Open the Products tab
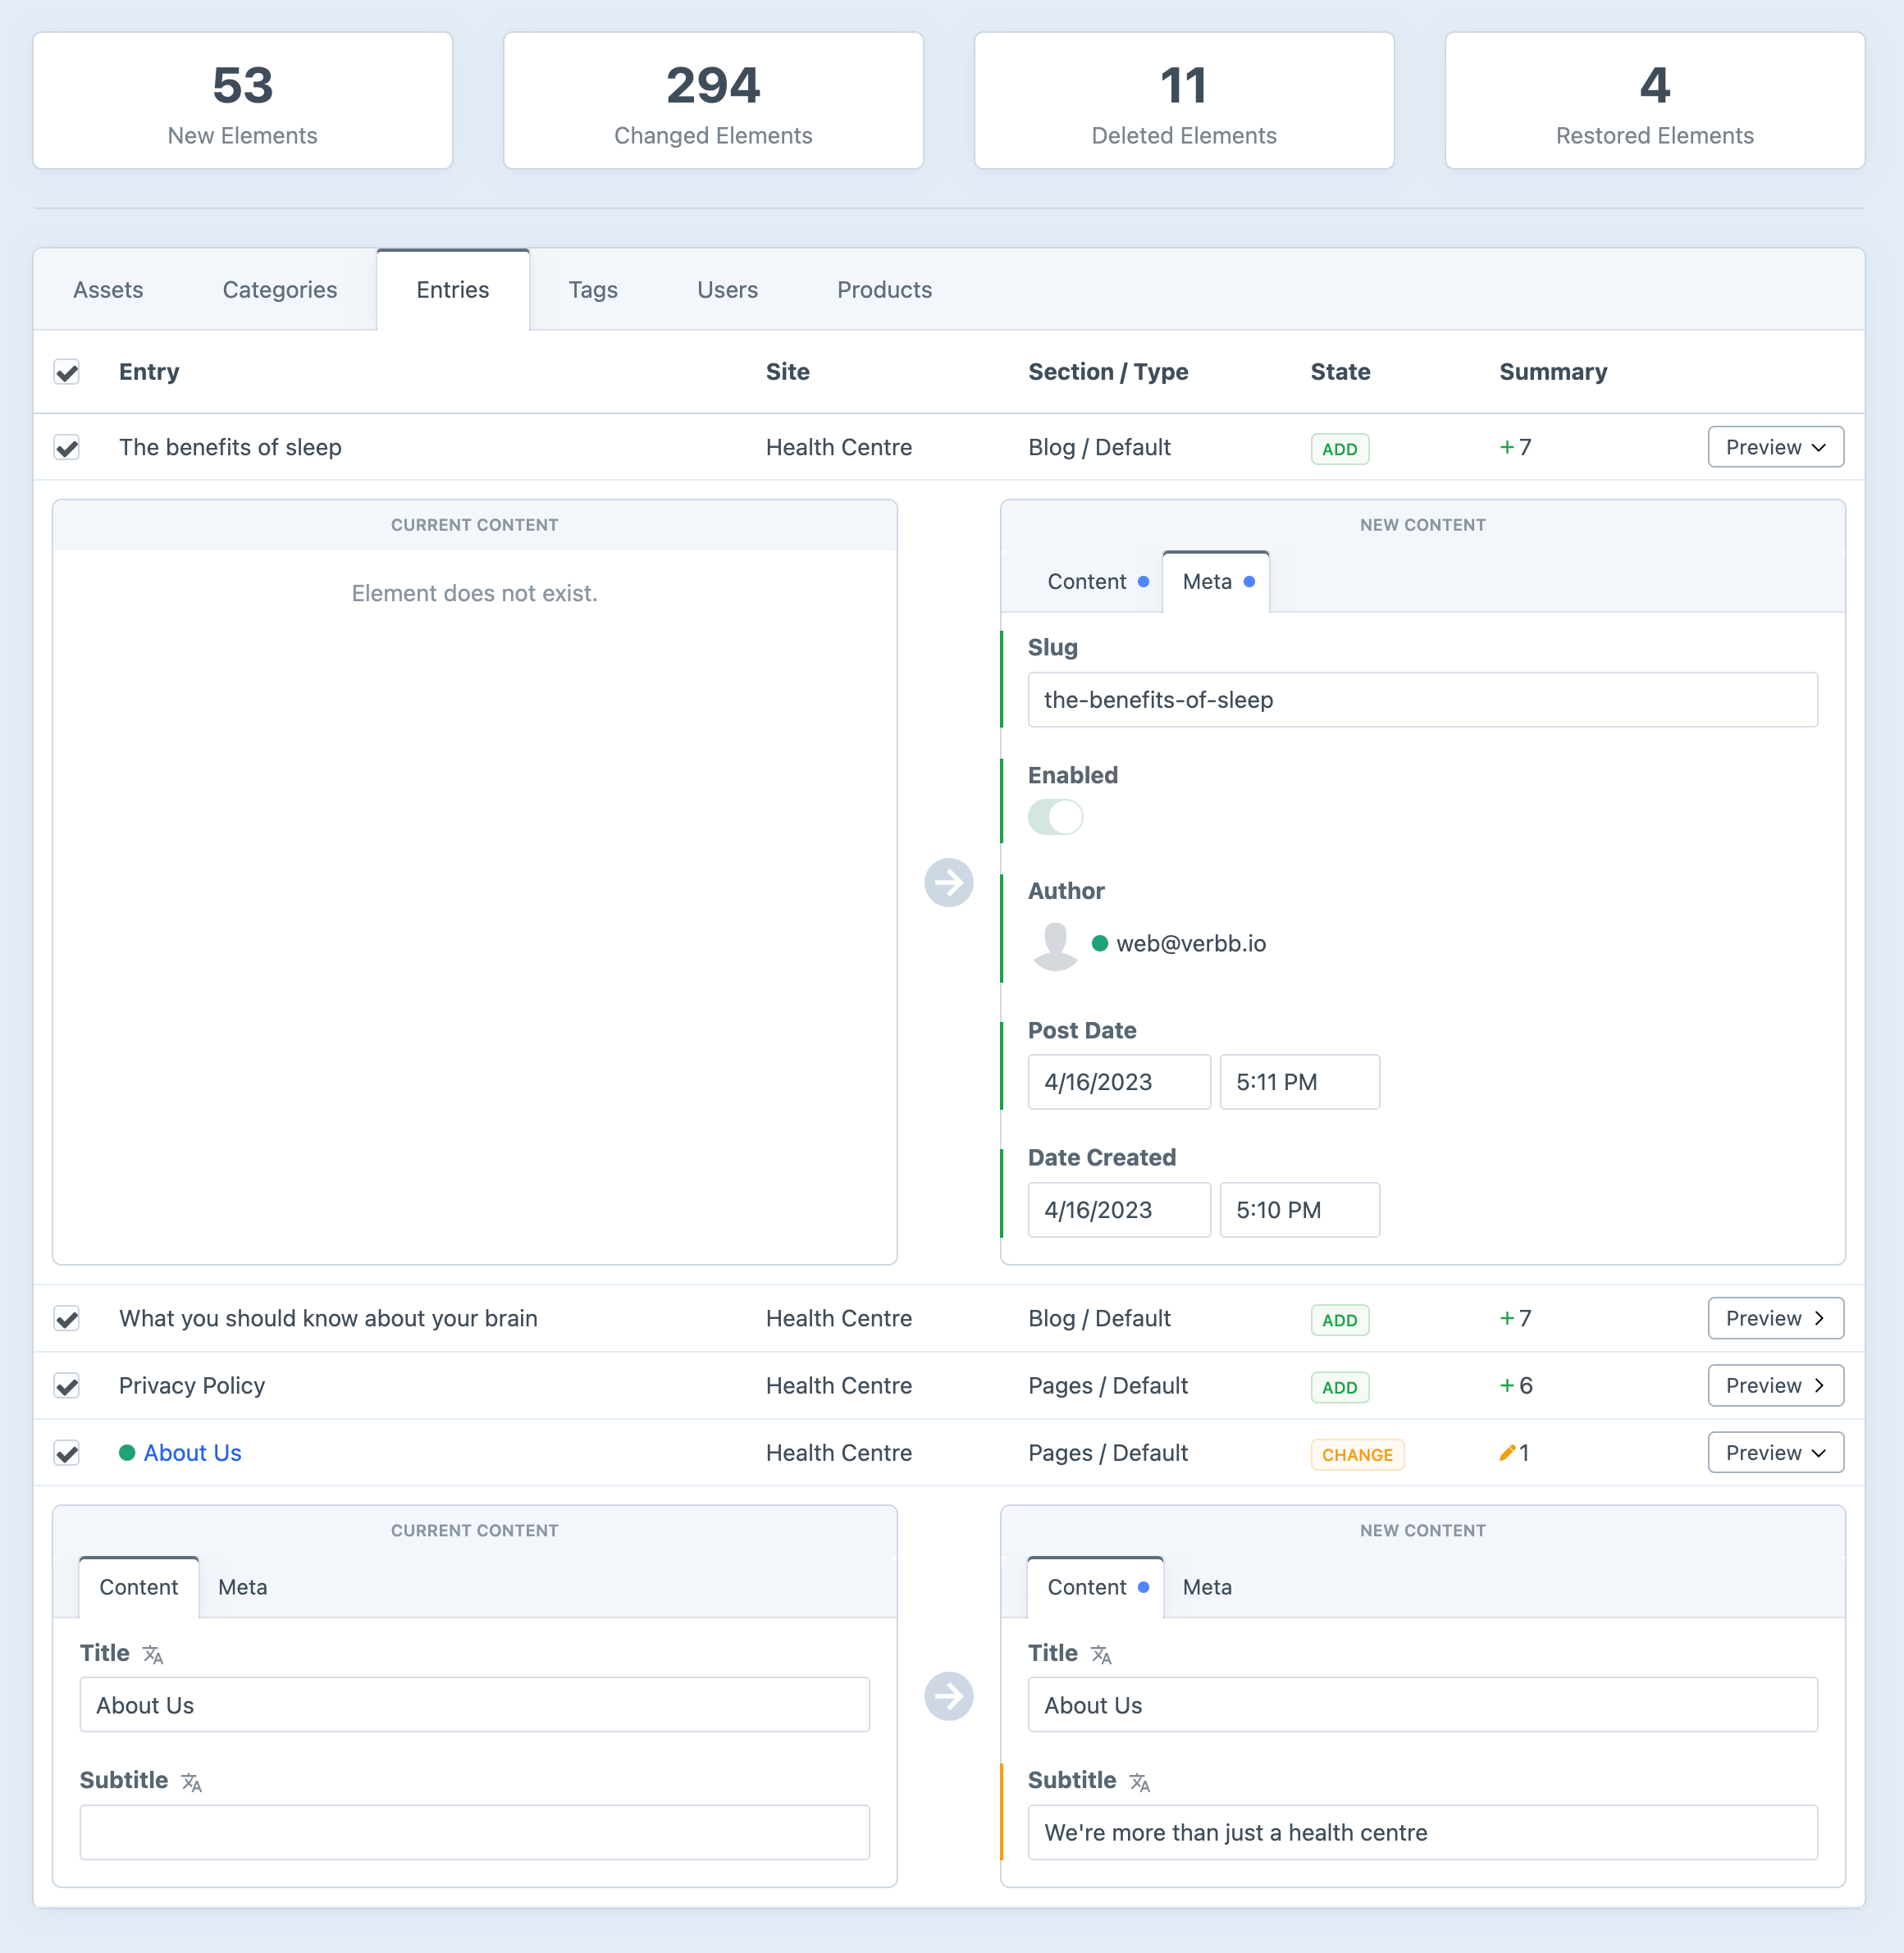This screenshot has height=1953, width=1904. point(884,290)
